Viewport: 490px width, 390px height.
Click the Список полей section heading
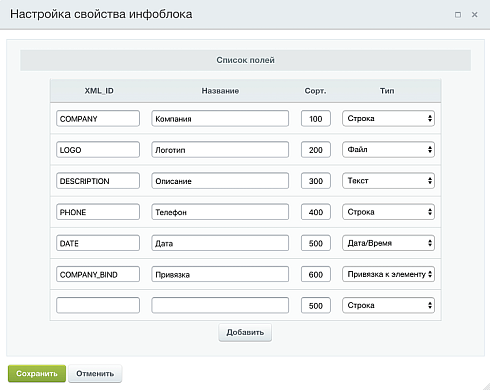tap(245, 60)
